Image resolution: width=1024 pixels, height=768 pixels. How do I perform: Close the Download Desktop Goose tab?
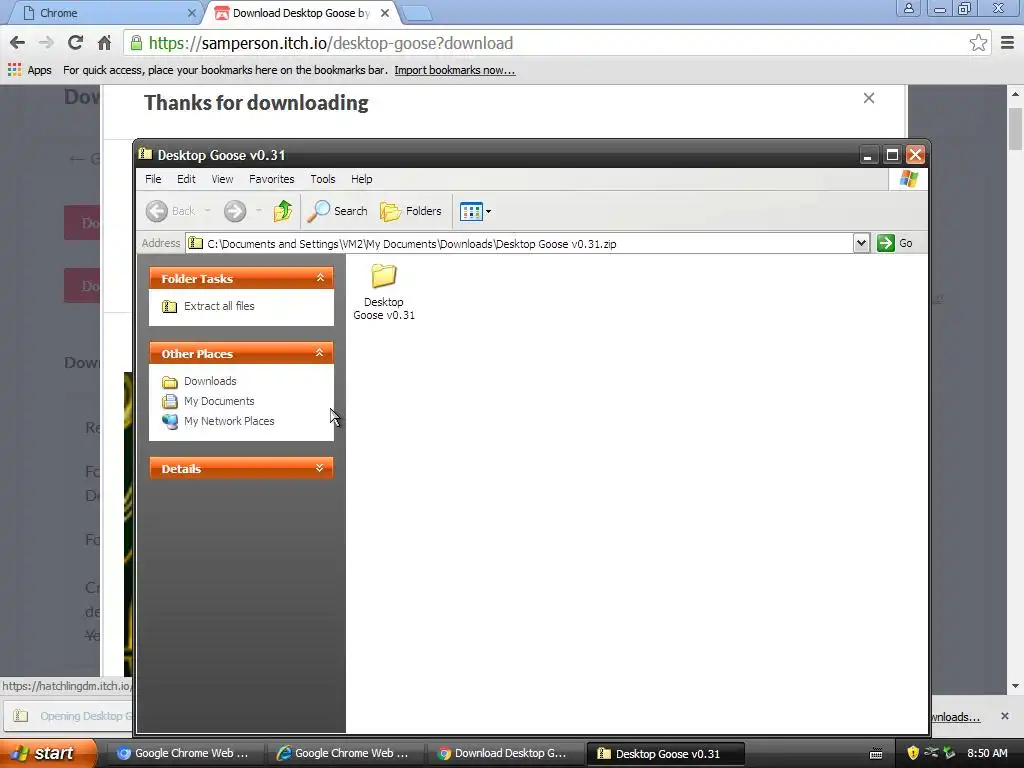(x=385, y=13)
